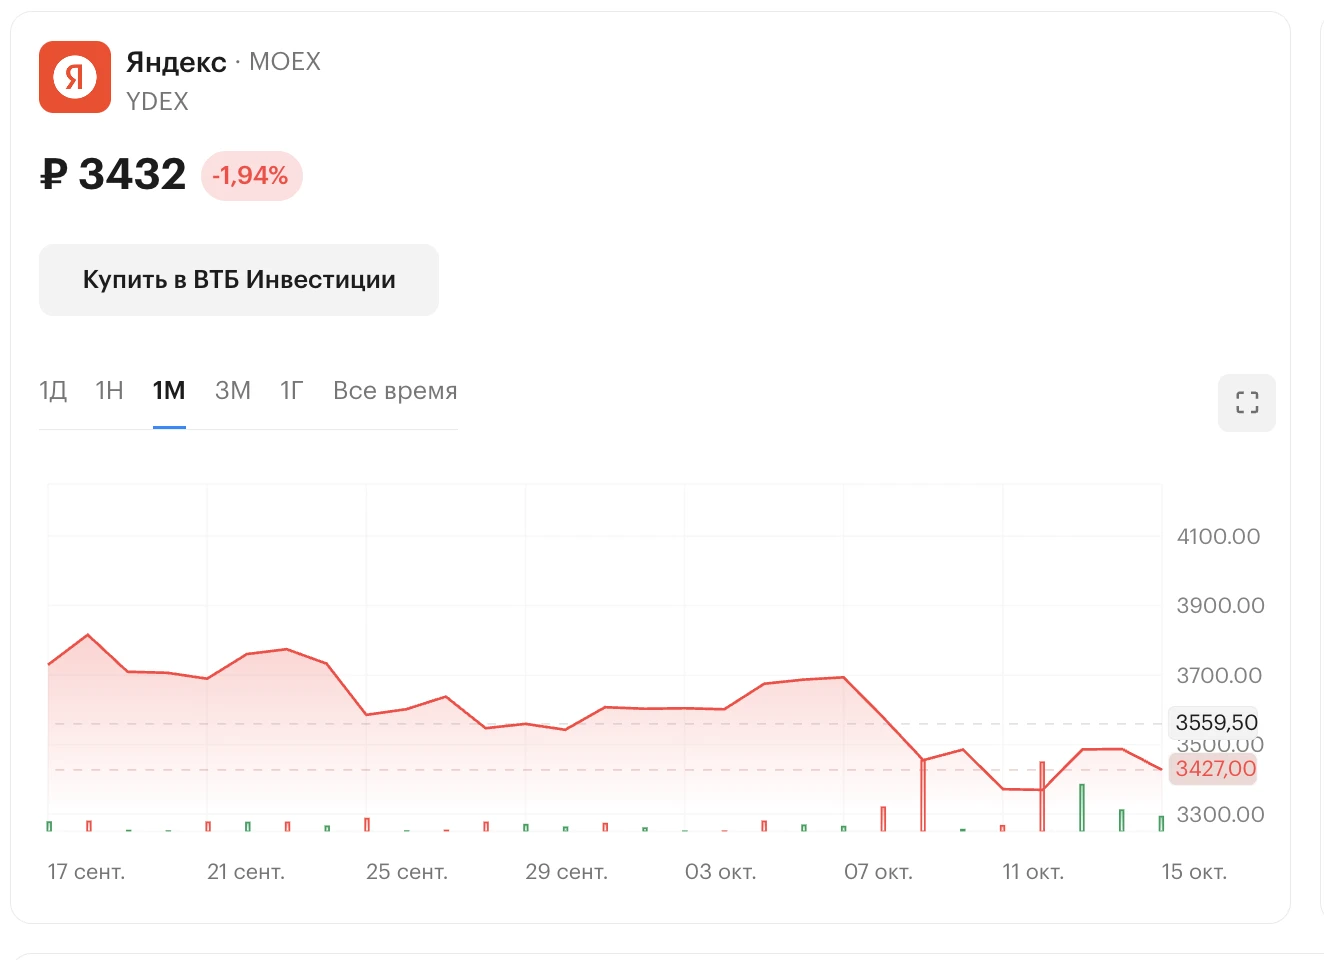Expand chart to fullscreen

click(x=1247, y=403)
